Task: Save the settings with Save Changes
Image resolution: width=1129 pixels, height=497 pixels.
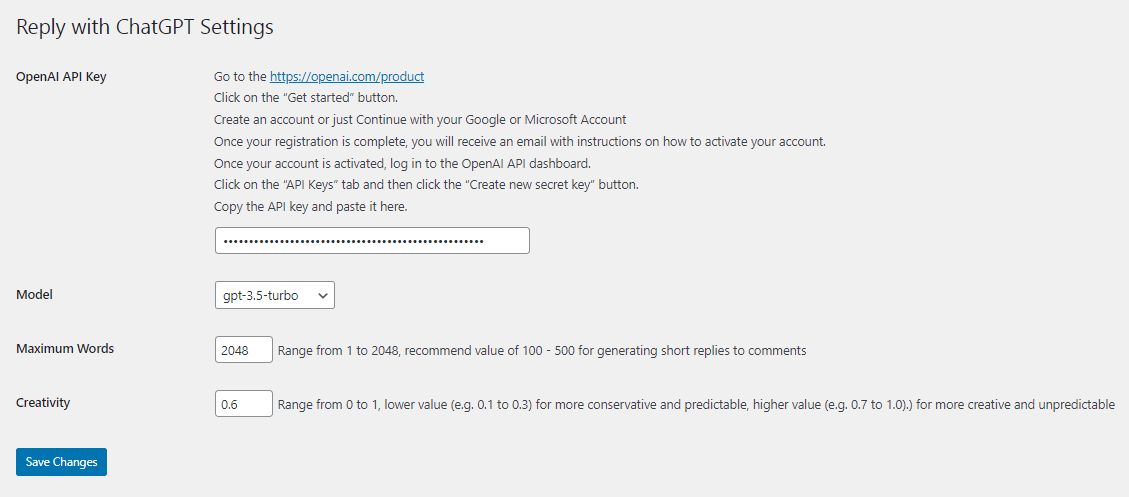Action: click(x=61, y=462)
